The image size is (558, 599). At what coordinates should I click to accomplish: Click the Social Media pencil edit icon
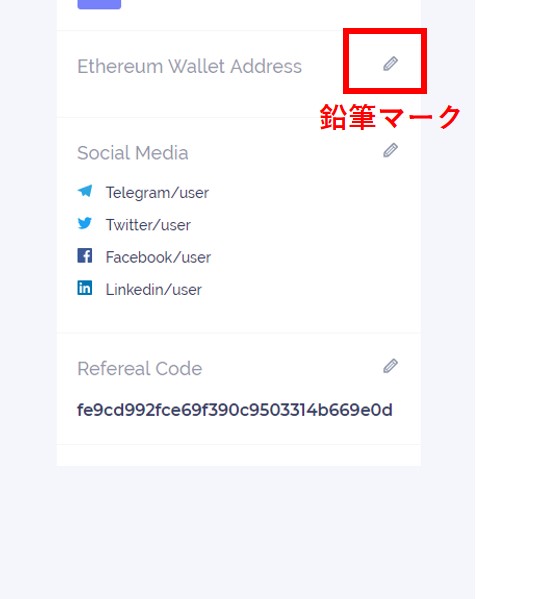coord(390,151)
